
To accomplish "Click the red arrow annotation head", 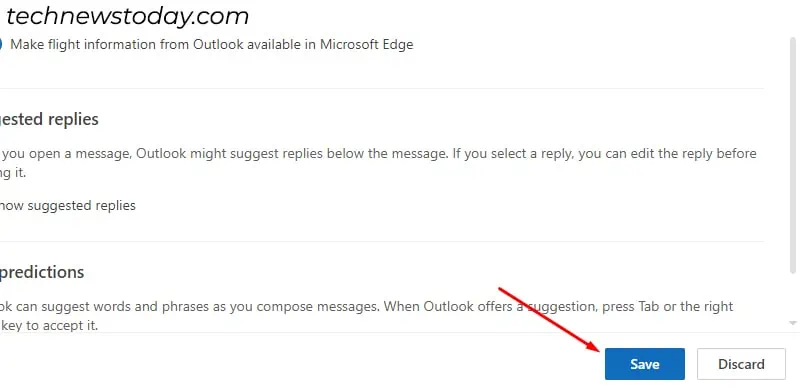I will tap(595, 347).
